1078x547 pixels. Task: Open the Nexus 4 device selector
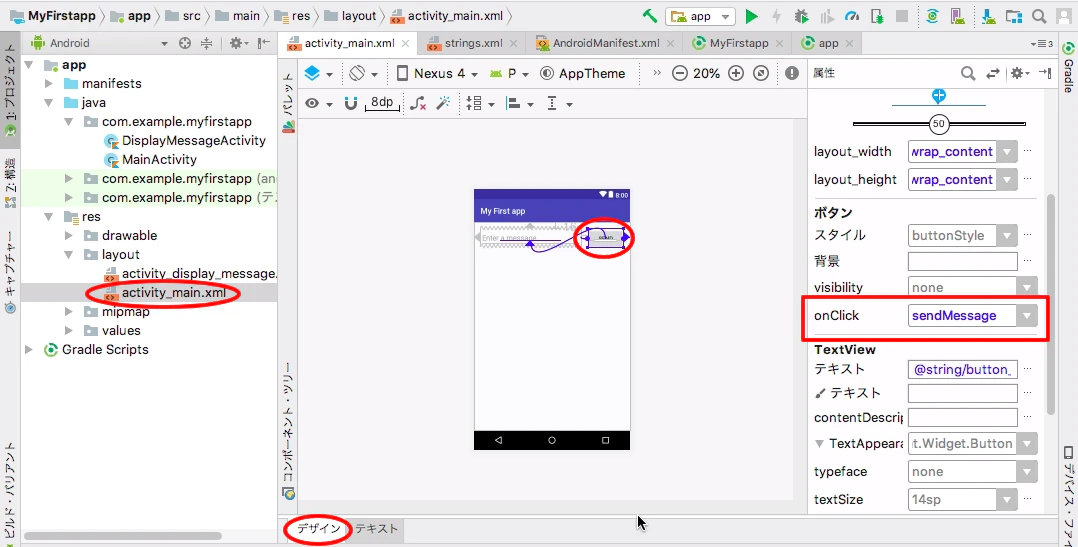[x=437, y=73]
